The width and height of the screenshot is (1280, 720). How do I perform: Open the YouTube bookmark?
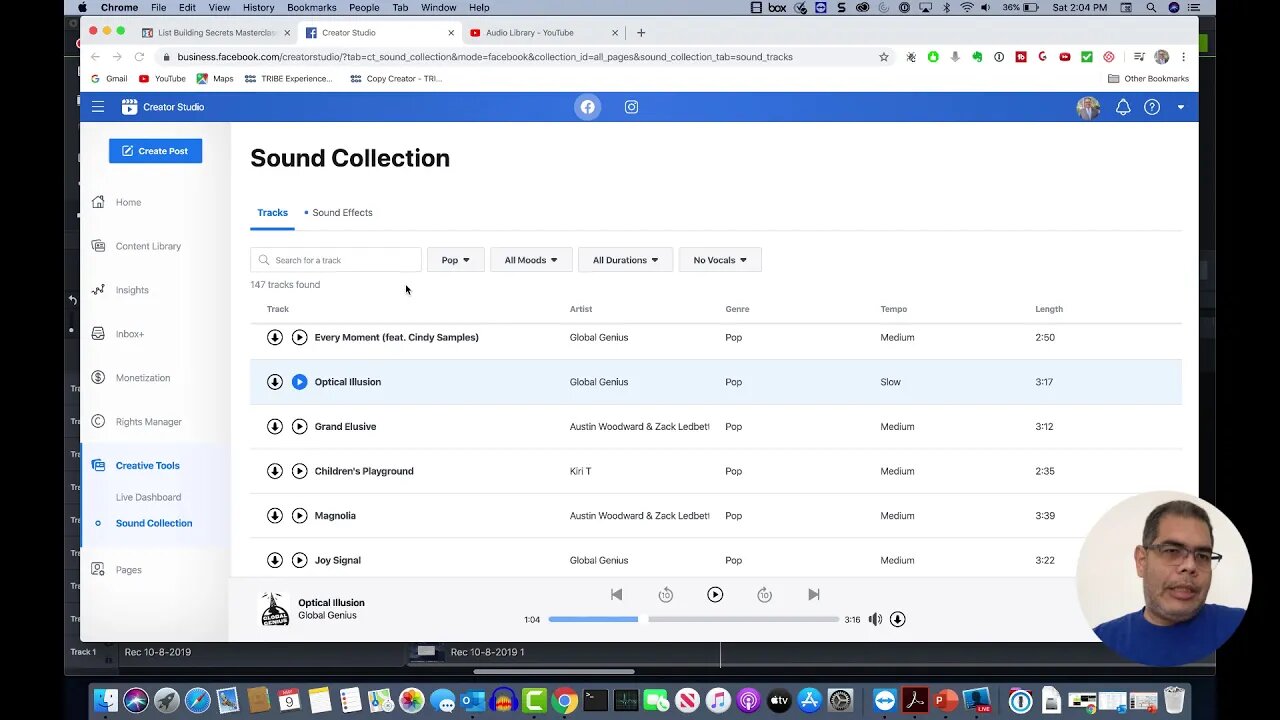pyautogui.click(x=162, y=78)
